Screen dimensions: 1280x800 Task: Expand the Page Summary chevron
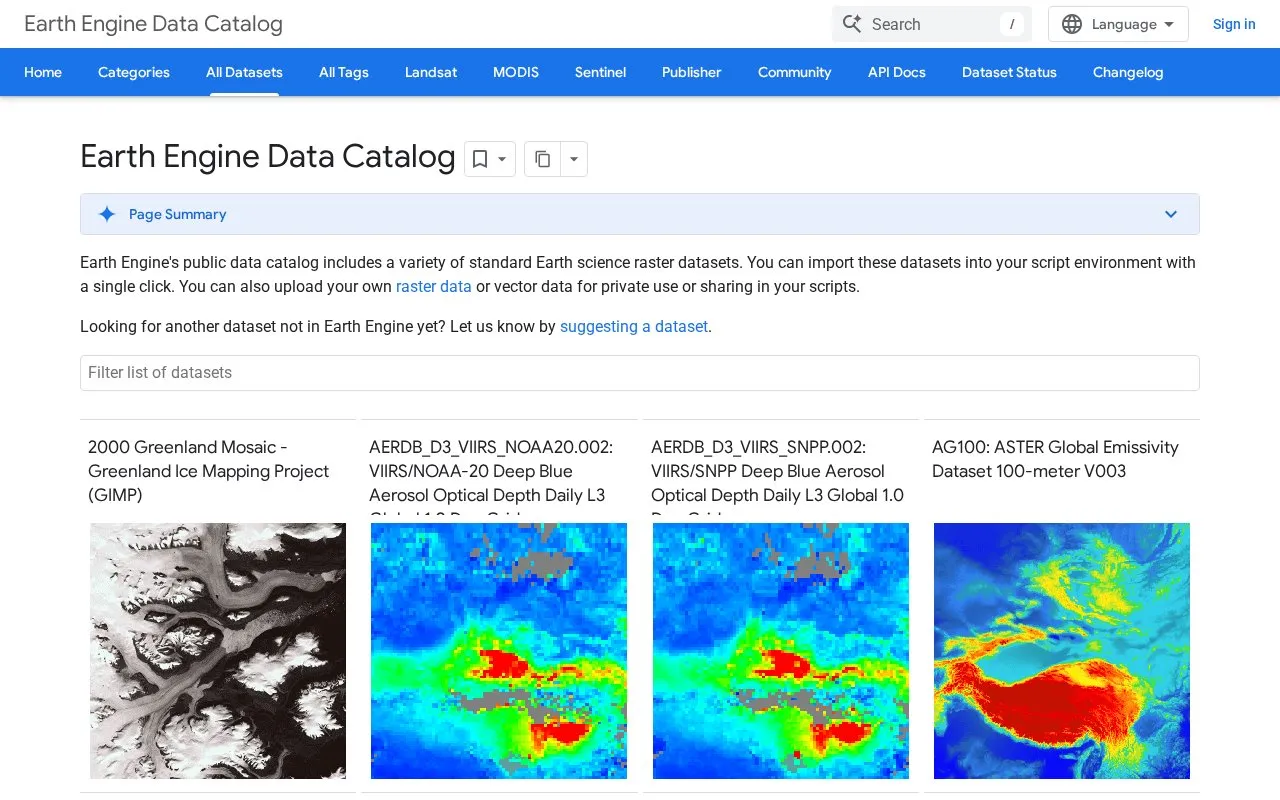coord(1171,214)
